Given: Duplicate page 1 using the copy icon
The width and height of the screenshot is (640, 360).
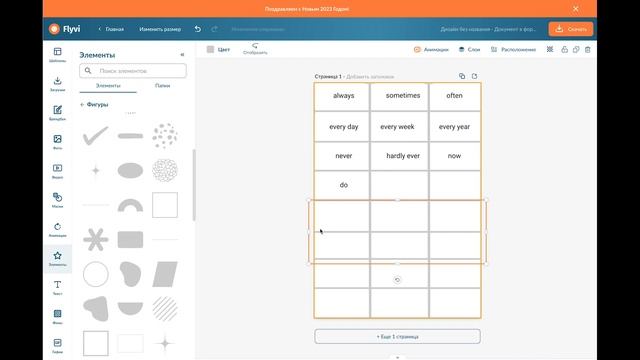Looking at the screenshot, I should [462, 76].
